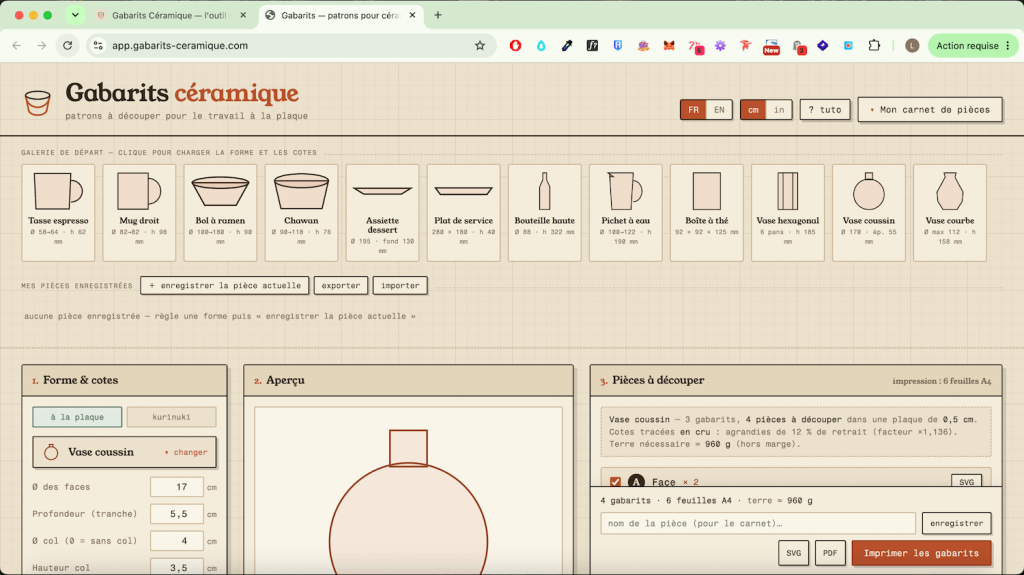Switch to the first Gabarits Céramique tab
Screen dimensions: 1024x575
(x=169, y=16)
